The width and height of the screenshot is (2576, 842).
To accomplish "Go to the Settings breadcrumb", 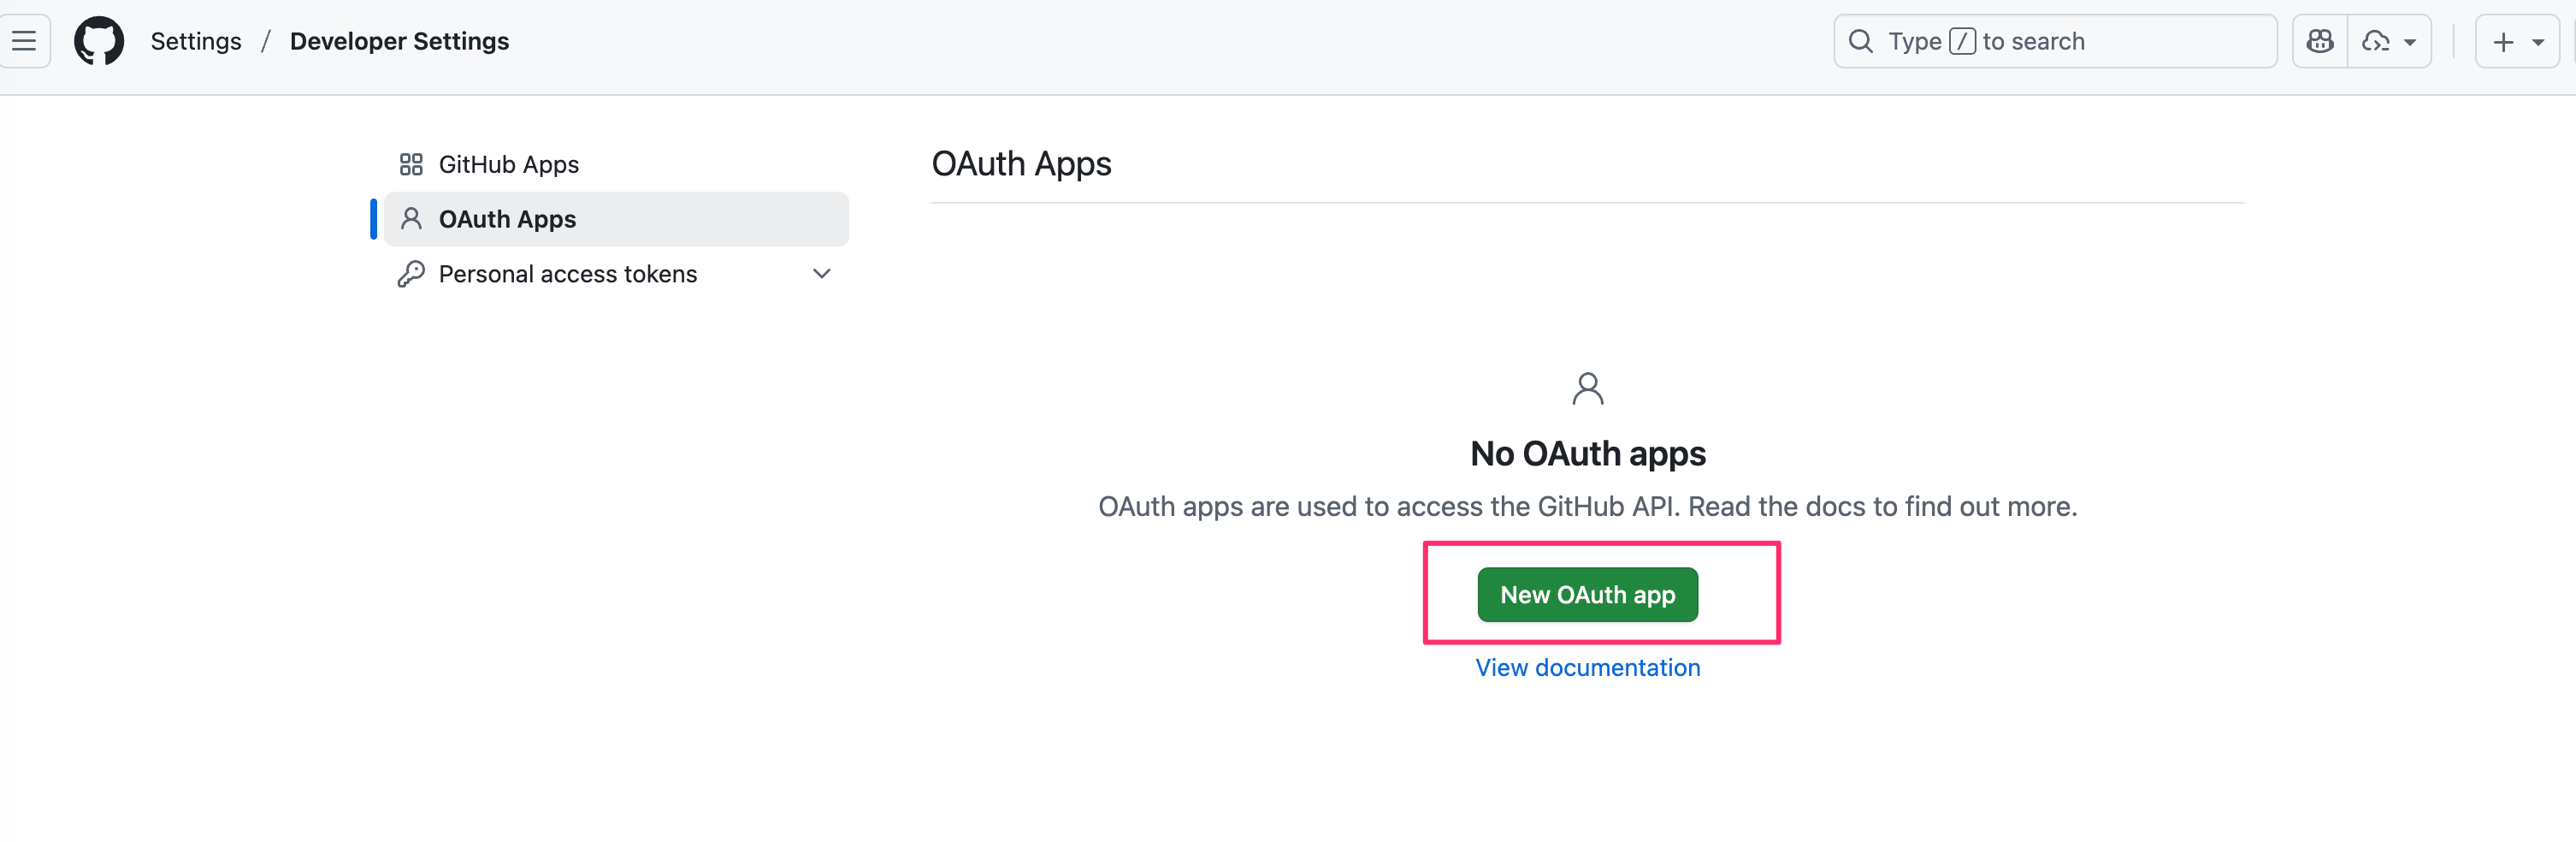I will pyautogui.click(x=196, y=41).
